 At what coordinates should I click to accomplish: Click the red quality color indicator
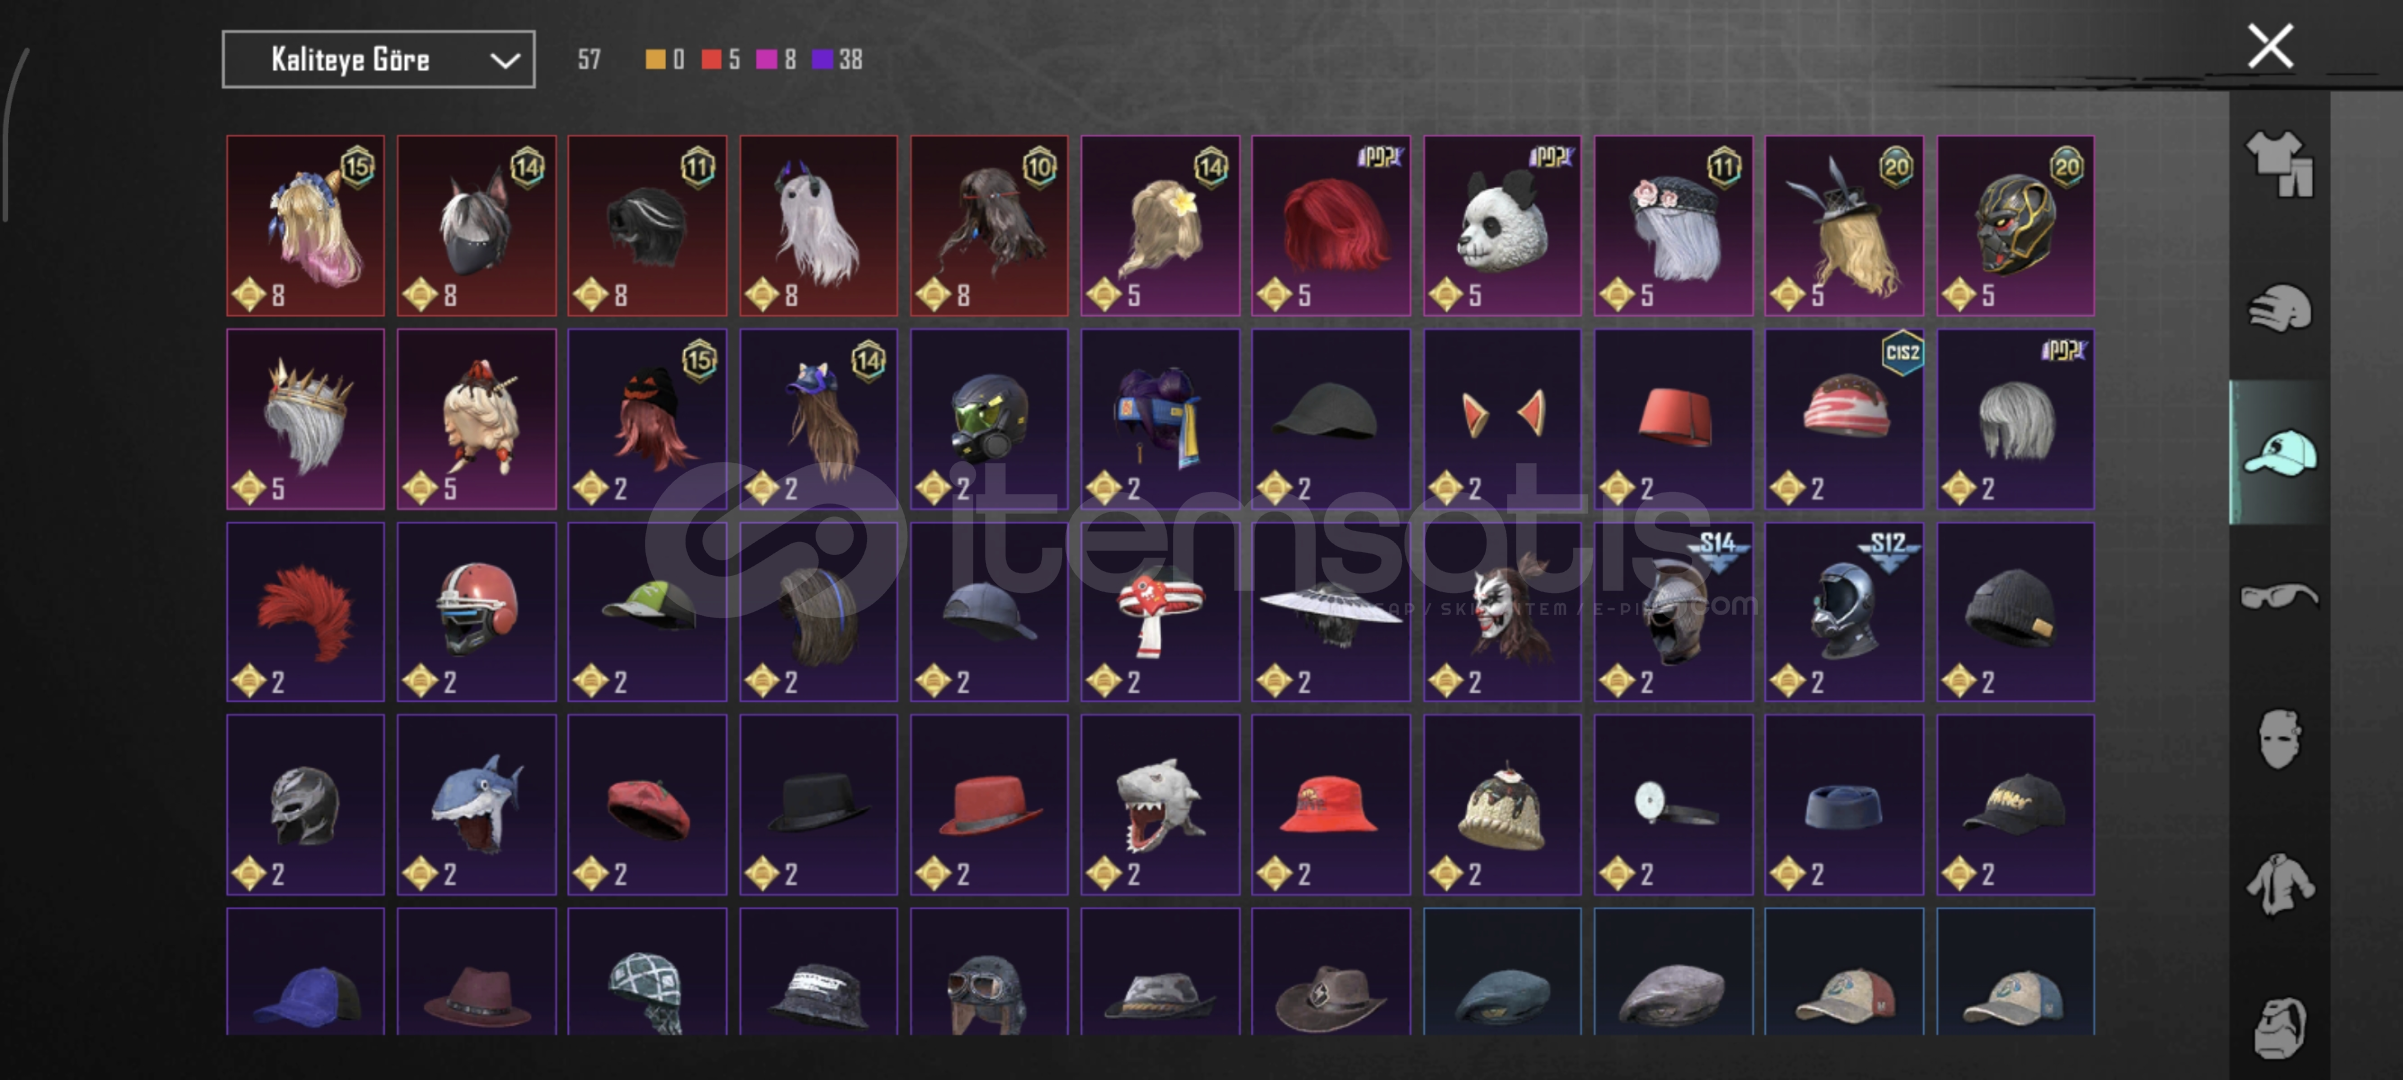711,60
